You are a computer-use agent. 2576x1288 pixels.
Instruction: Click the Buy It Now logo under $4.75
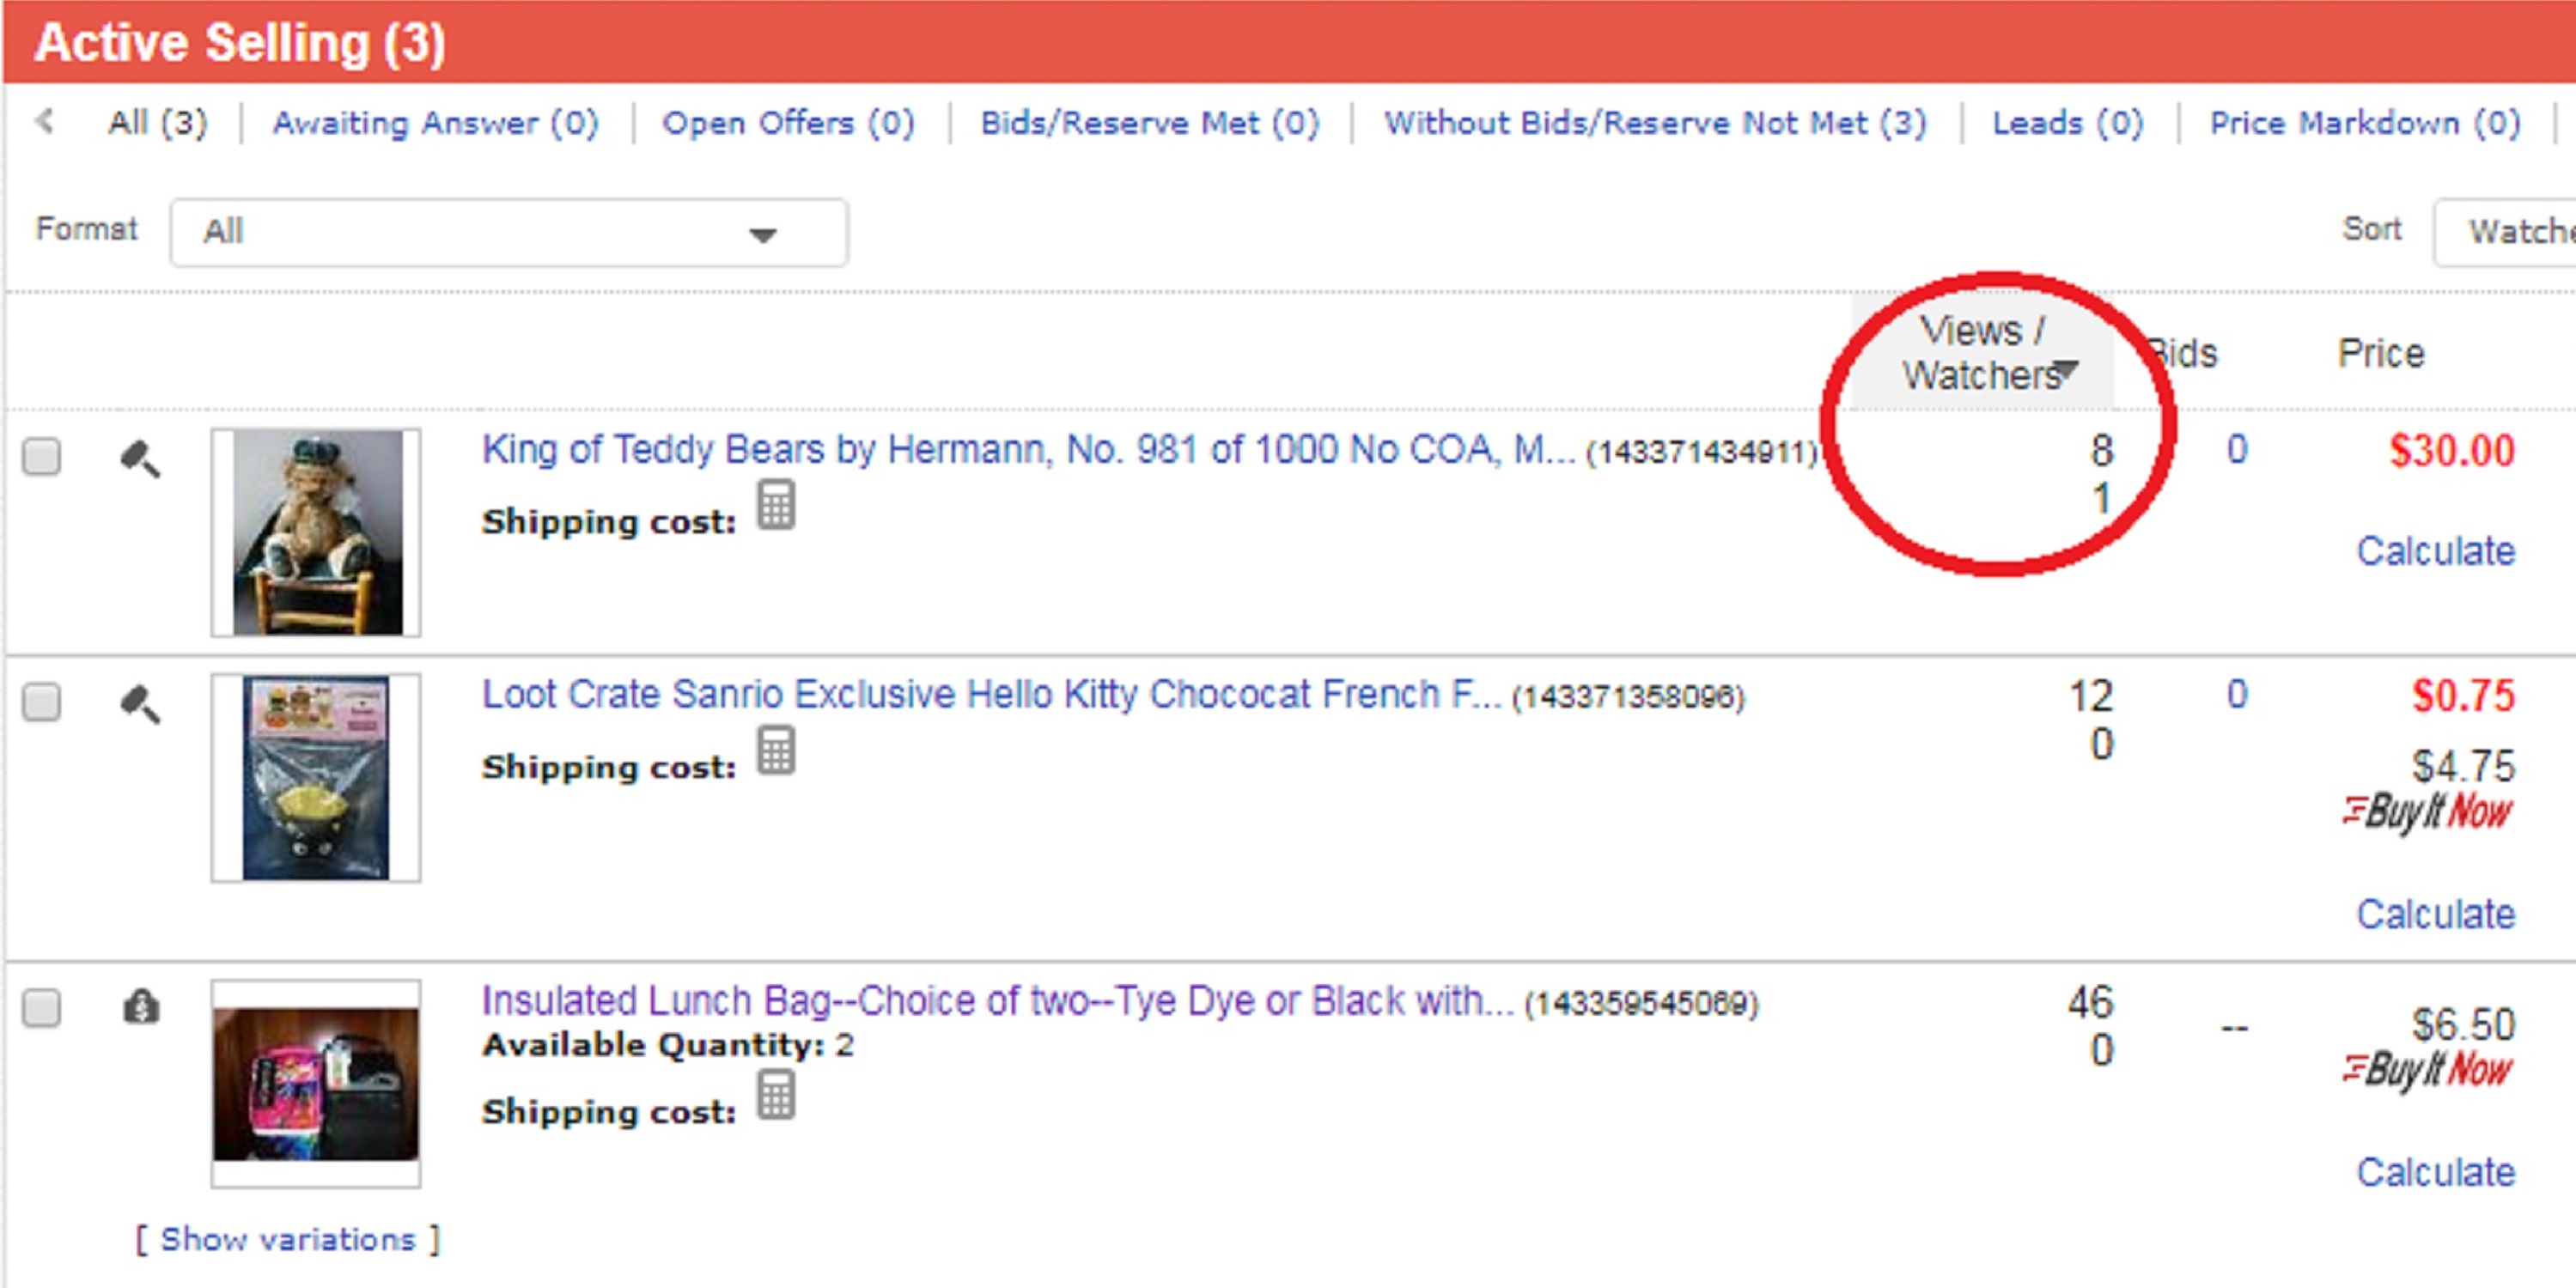click(2427, 812)
